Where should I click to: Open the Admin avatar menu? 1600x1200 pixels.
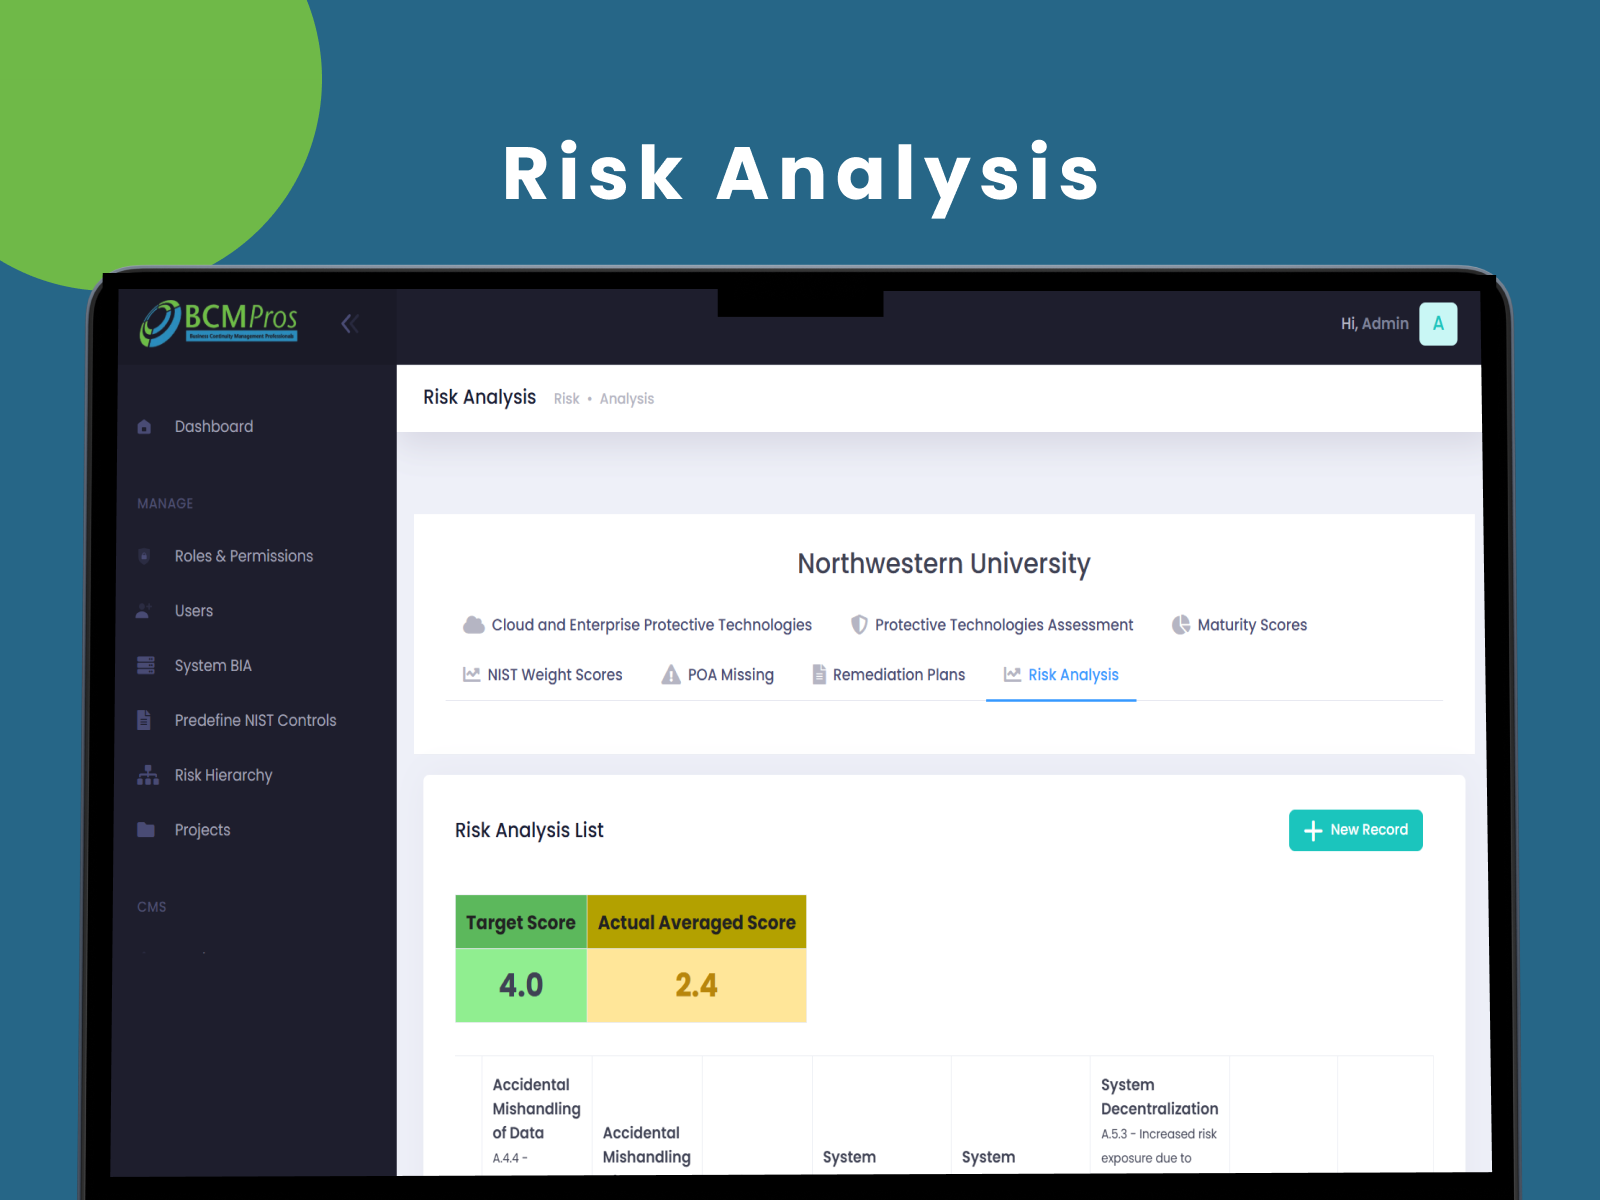click(1437, 324)
